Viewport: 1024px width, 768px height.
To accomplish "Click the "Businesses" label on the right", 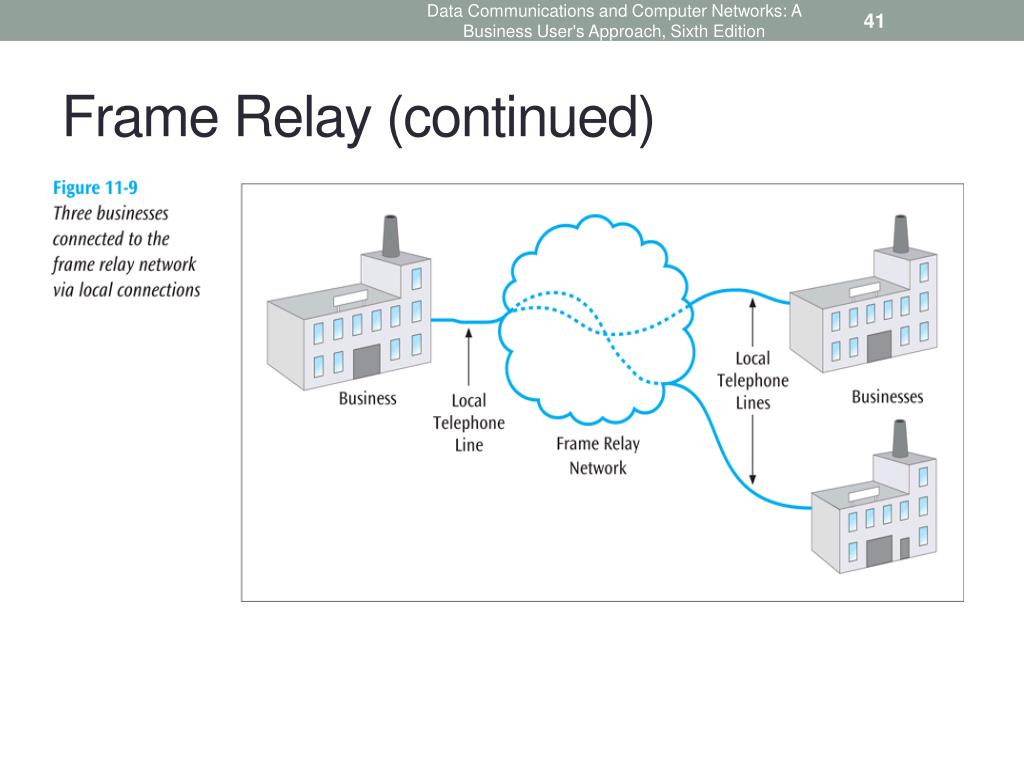I will tap(888, 396).
